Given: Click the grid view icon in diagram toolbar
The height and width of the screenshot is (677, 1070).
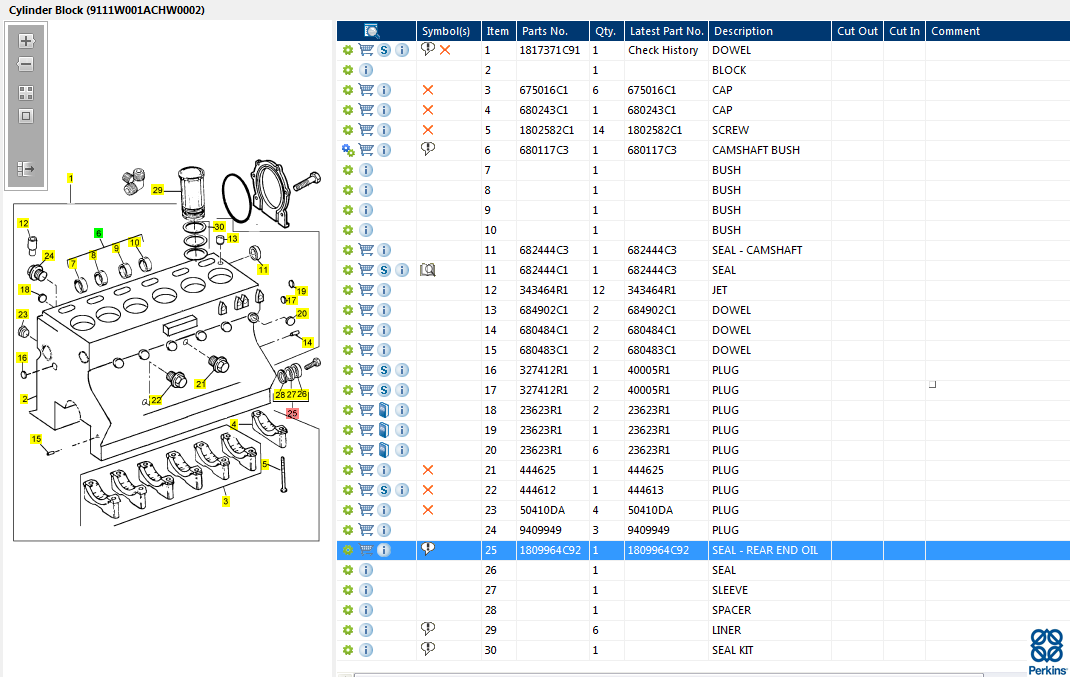Looking at the screenshot, I should 26,93.
